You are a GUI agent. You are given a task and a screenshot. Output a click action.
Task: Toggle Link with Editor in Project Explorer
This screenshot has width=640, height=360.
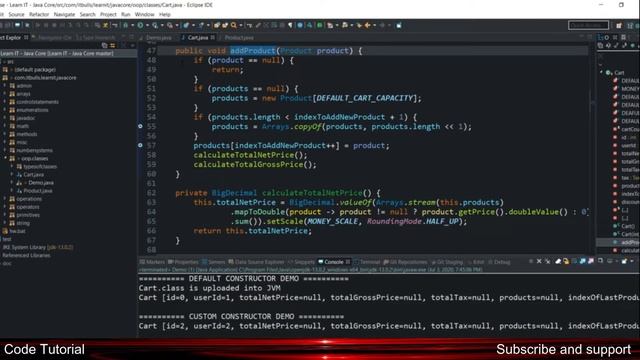point(112,45)
